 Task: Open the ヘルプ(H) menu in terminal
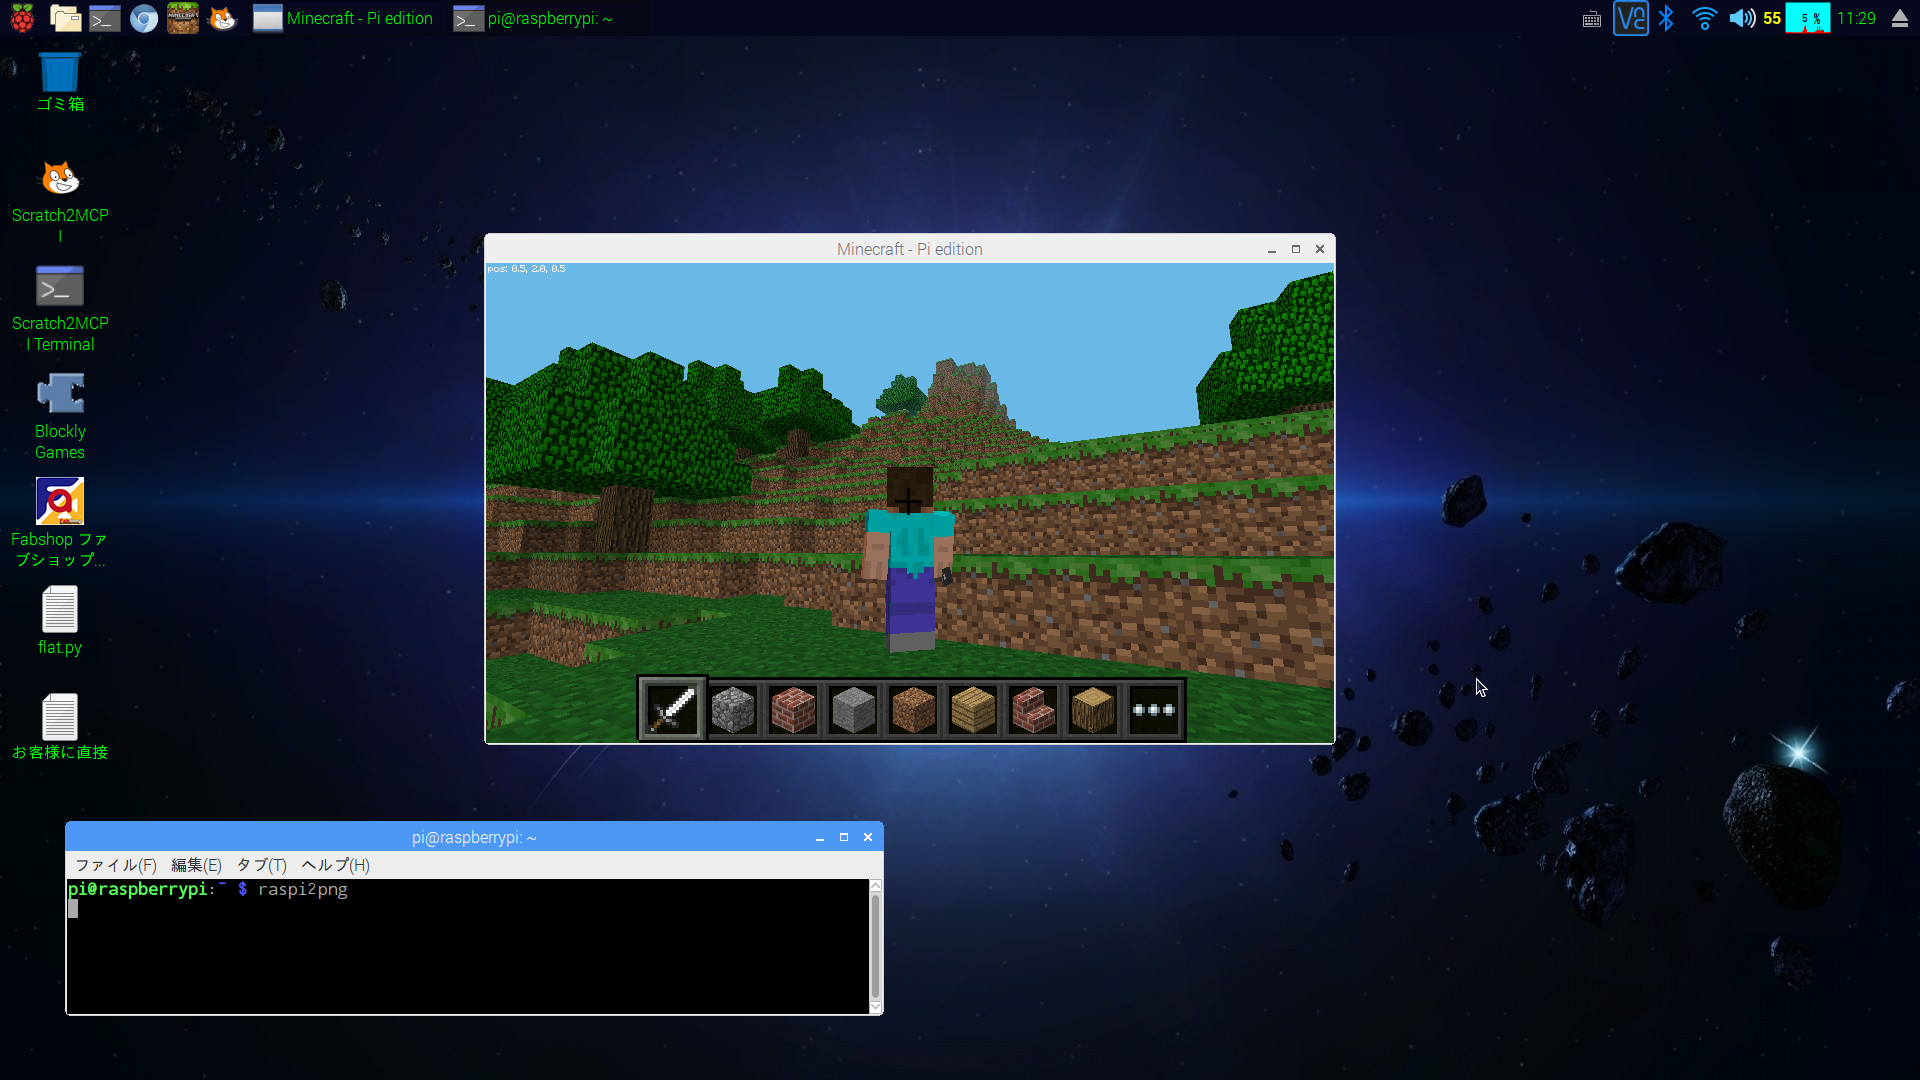point(335,865)
